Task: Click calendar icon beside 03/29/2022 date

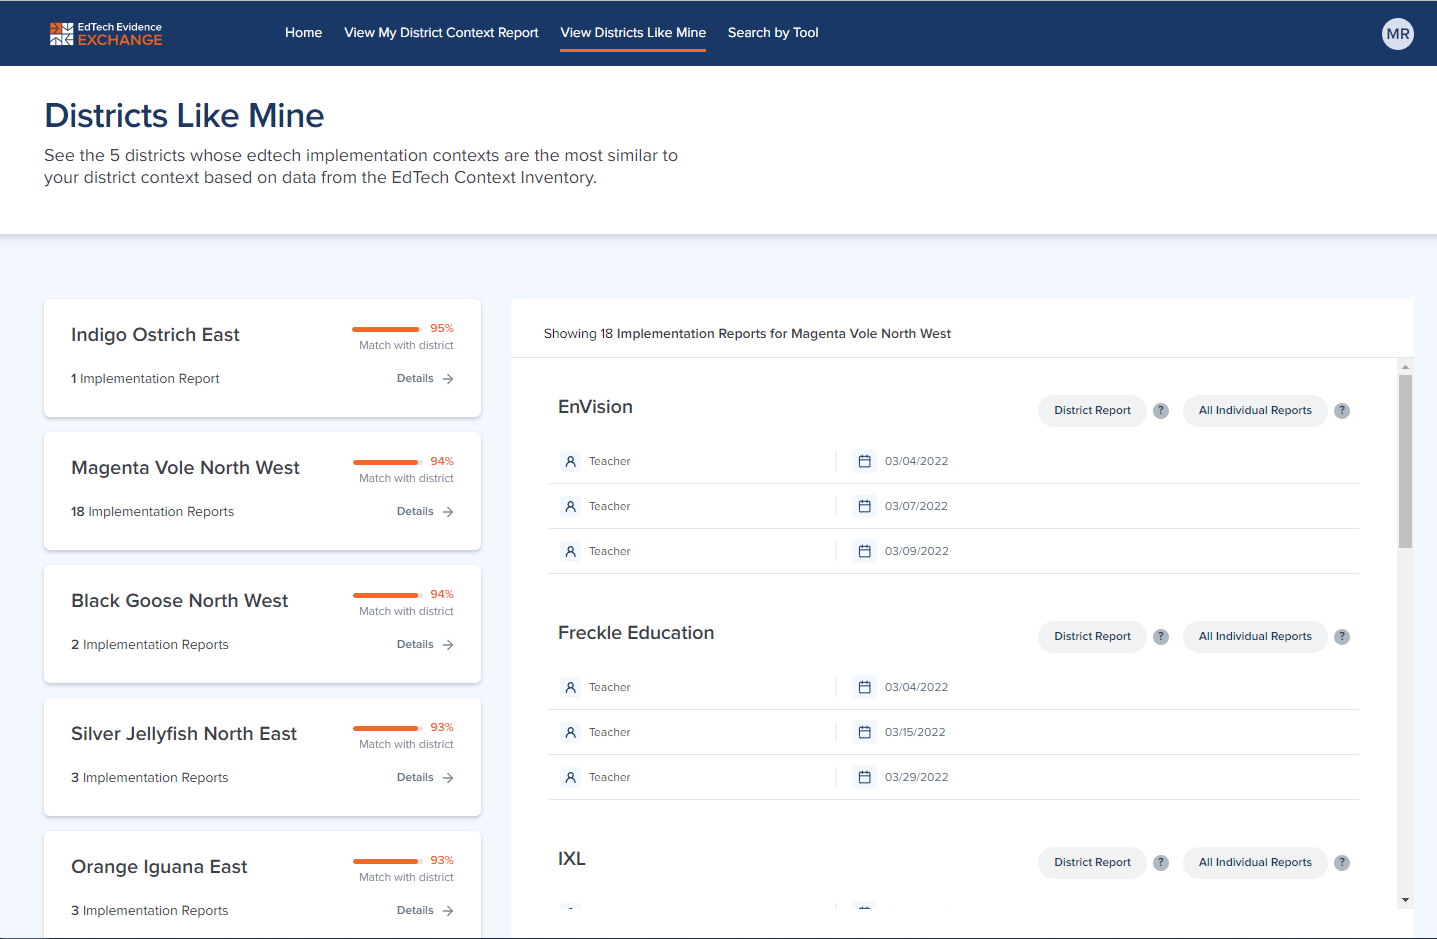Action: (x=864, y=777)
